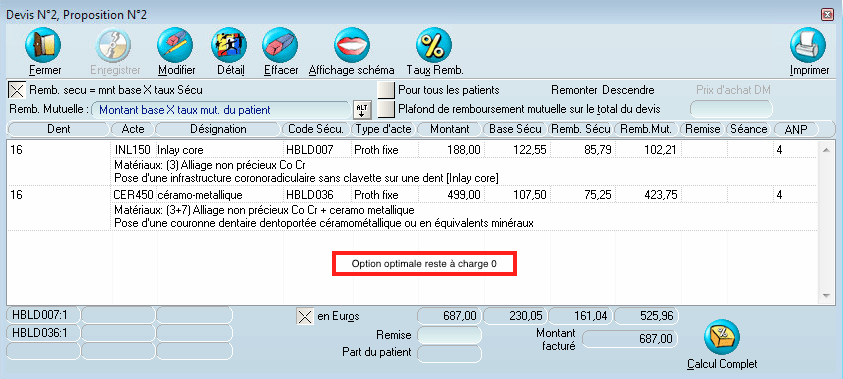Image resolution: width=843 pixels, height=379 pixels.
Task: Open the Détail icon
Action: [x=228, y=45]
